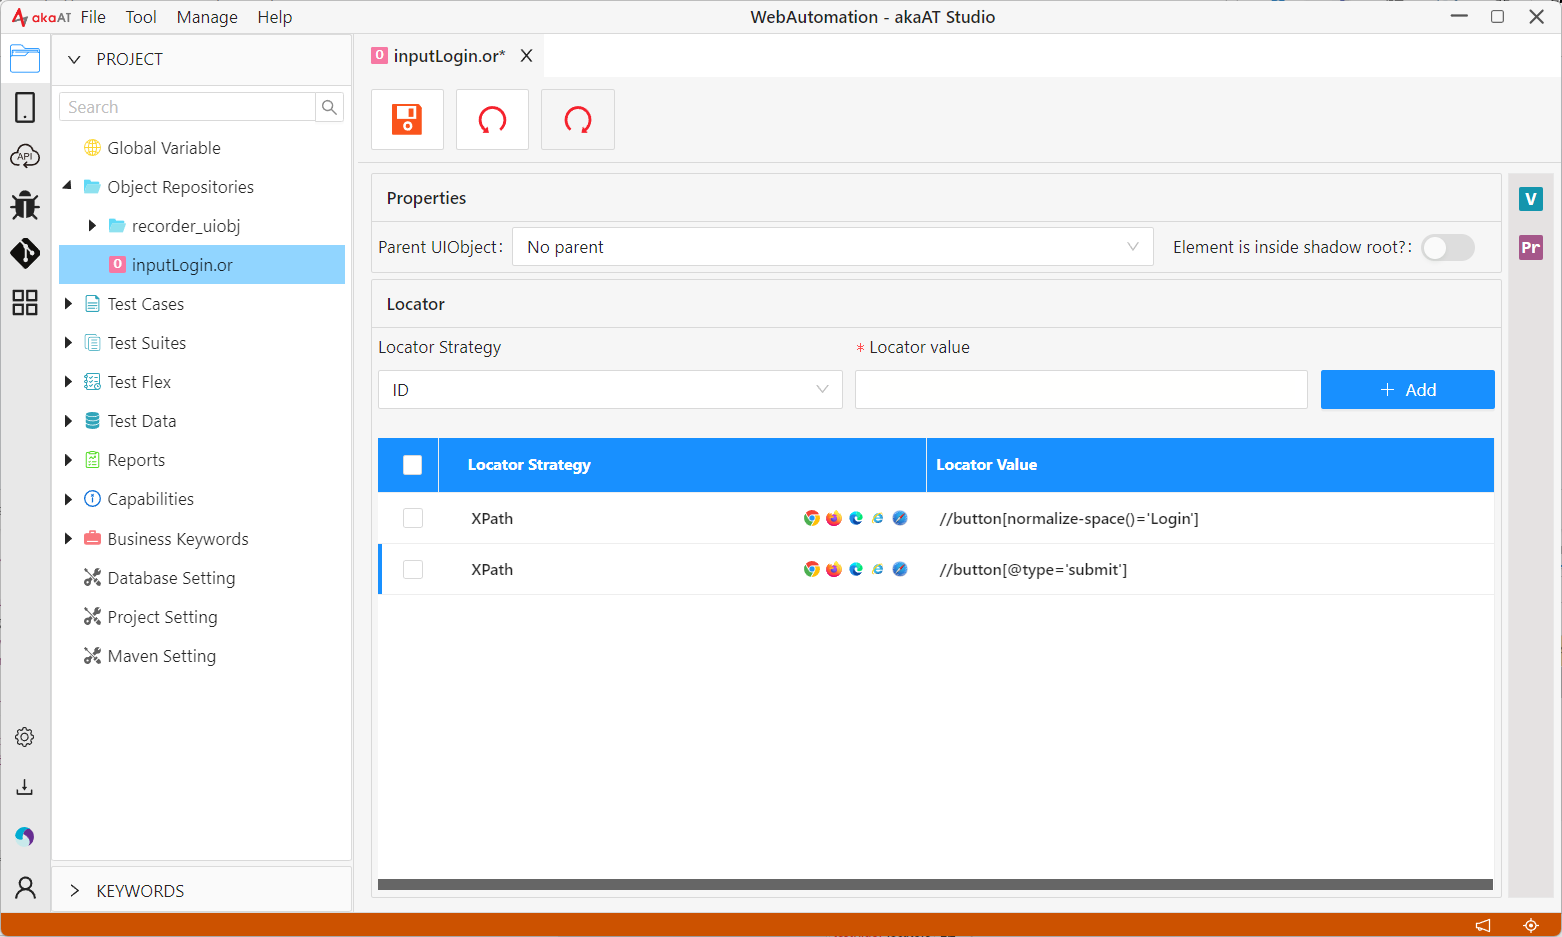Click the first circular-arrow toolbar button
The height and width of the screenshot is (937, 1562).
(492, 119)
